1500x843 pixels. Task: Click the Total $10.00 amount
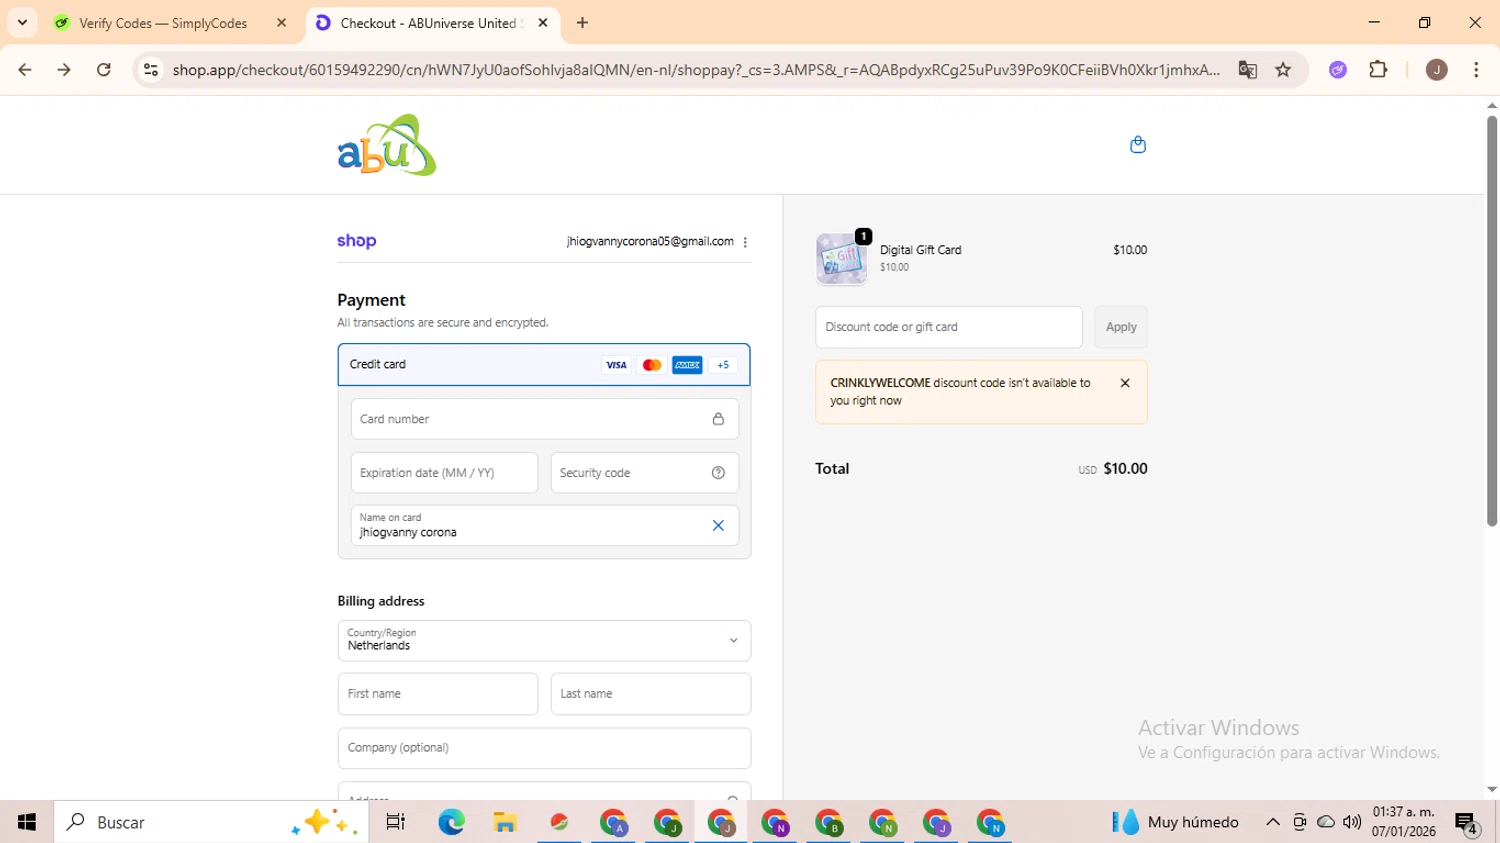pyautogui.click(x=1125, y=469)
